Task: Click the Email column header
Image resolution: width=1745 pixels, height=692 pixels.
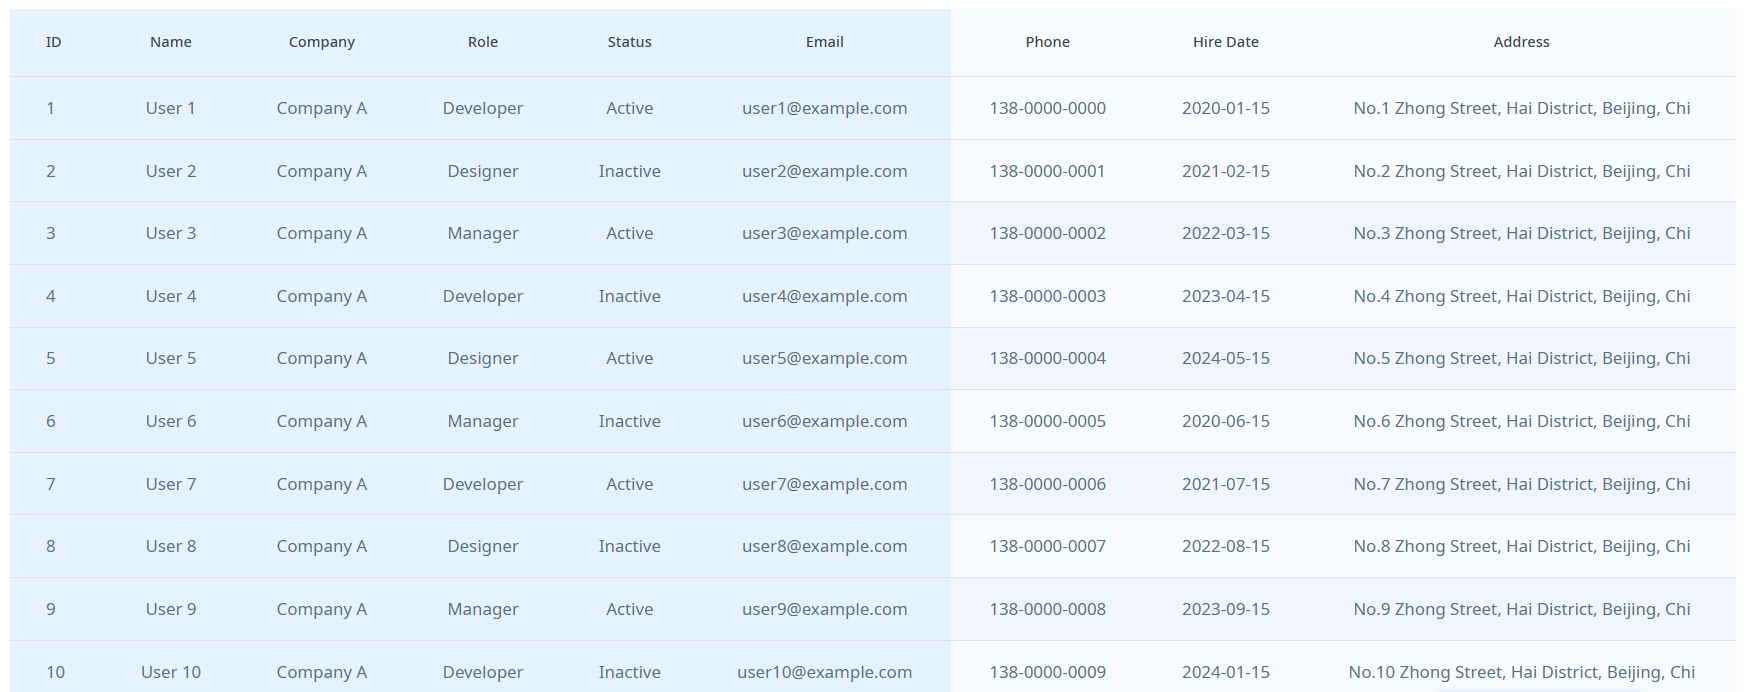Action: pyautogui.click(x=825, y=42)
